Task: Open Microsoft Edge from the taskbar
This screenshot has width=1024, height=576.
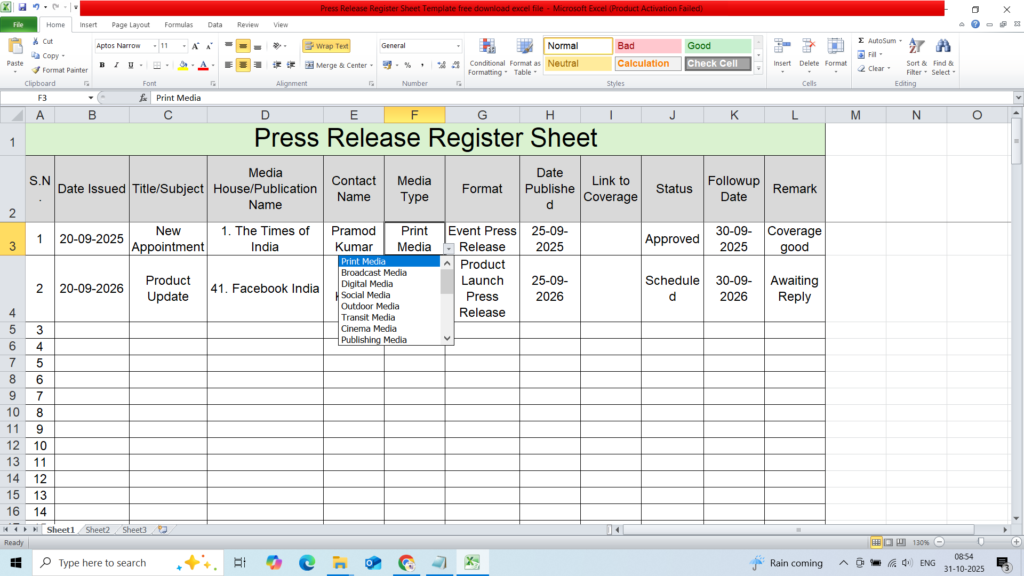Action: coord(306,563)
